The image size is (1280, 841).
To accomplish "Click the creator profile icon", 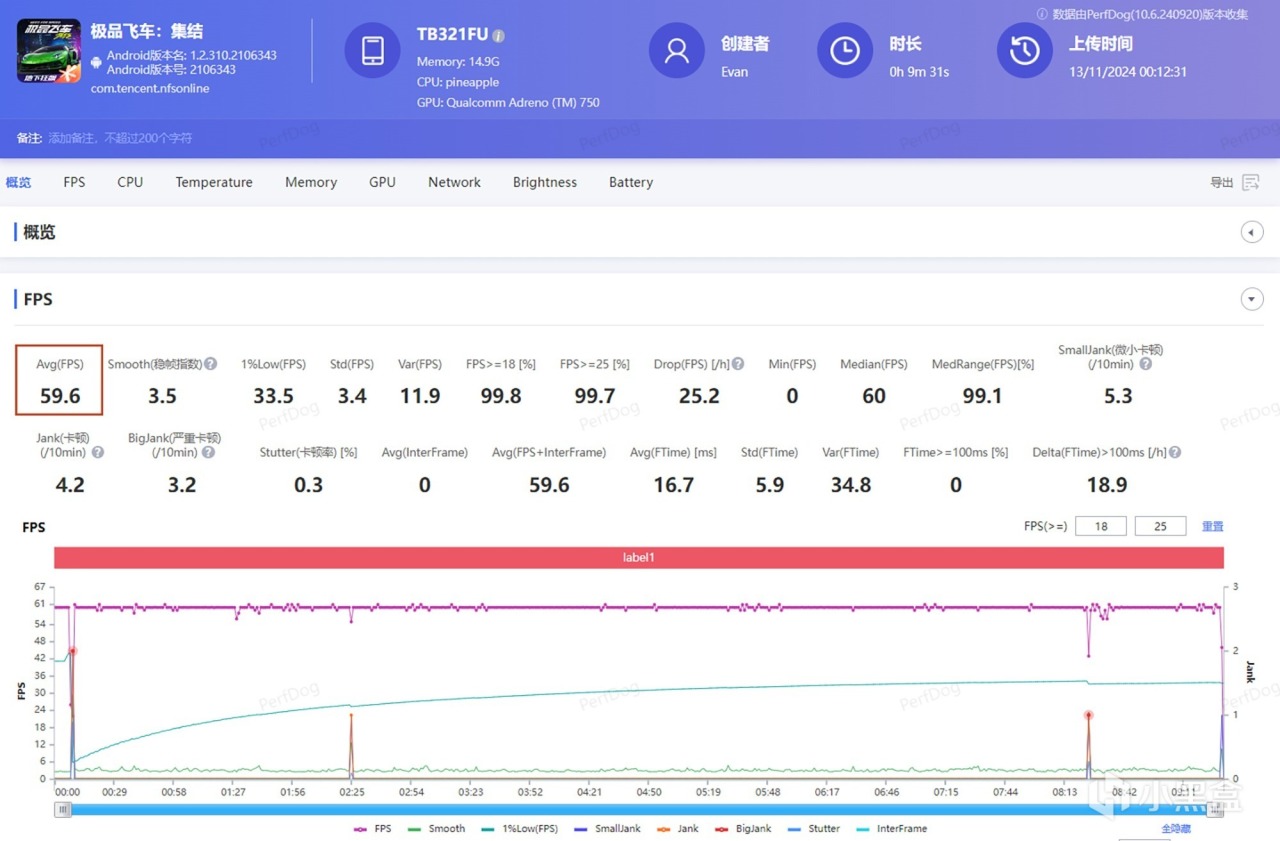I will (x=677, y=51).
